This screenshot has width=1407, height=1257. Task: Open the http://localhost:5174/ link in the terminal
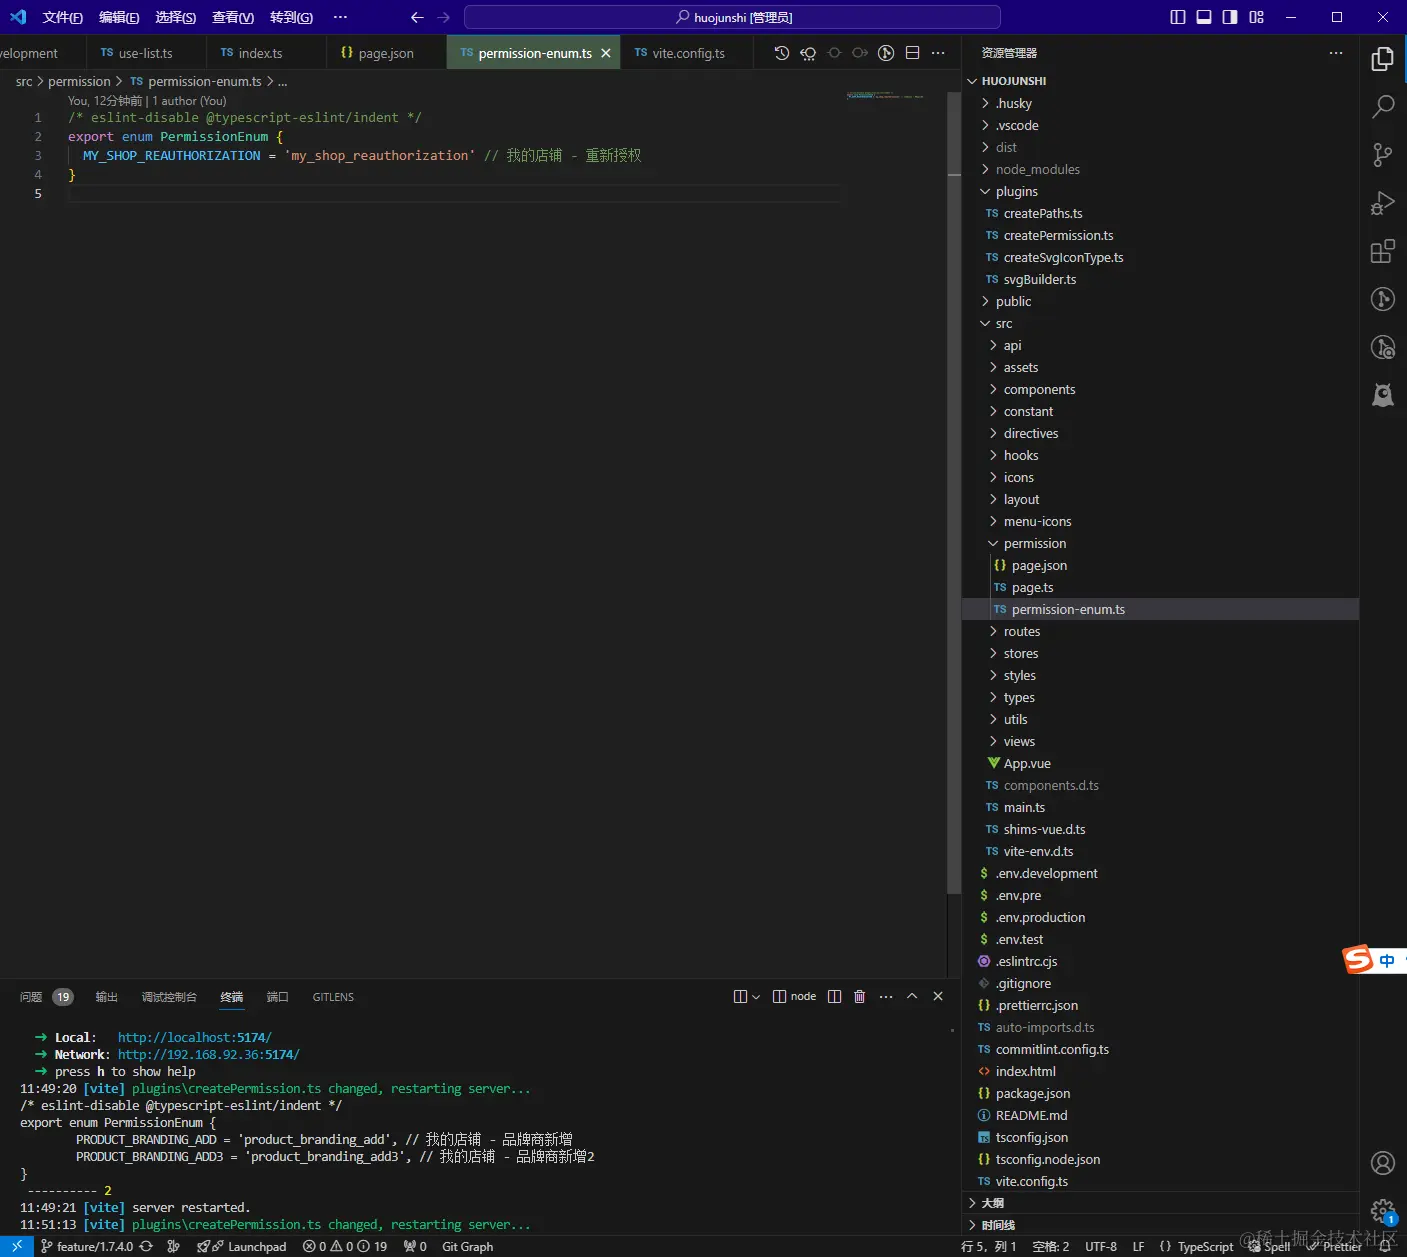(x=195, y=1037)
